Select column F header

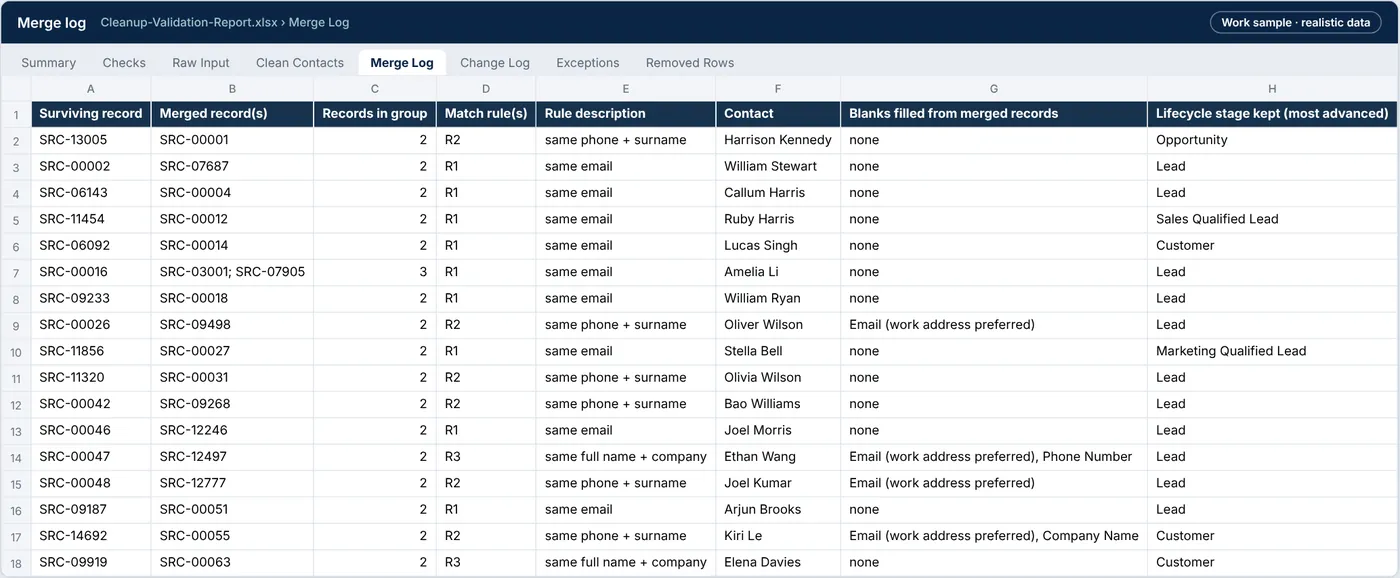pyautogui.click(x=778, y=89)
